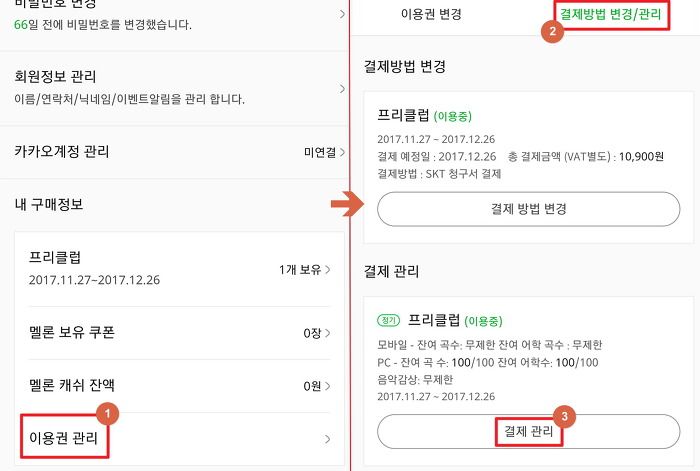
Task: Tap chevron at end of 이용권 관리 row
Action: coord(328,439)
